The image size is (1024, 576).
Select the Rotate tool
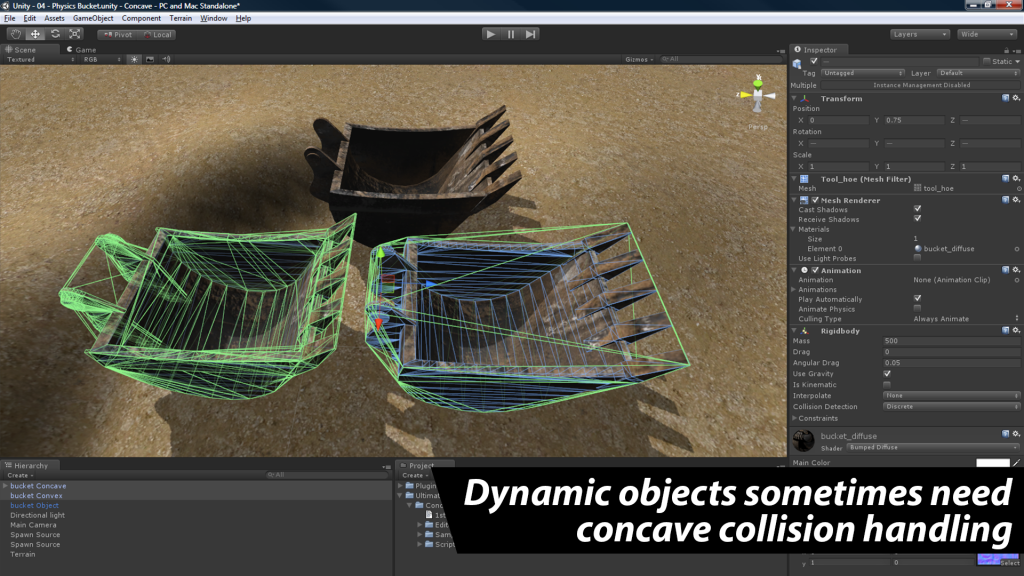pyautogui.click(x=56, y=33)
